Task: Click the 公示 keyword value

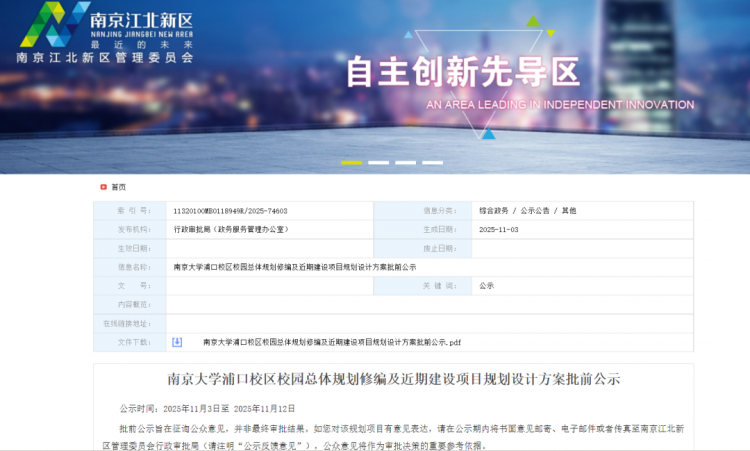Action: pos(486,286)
